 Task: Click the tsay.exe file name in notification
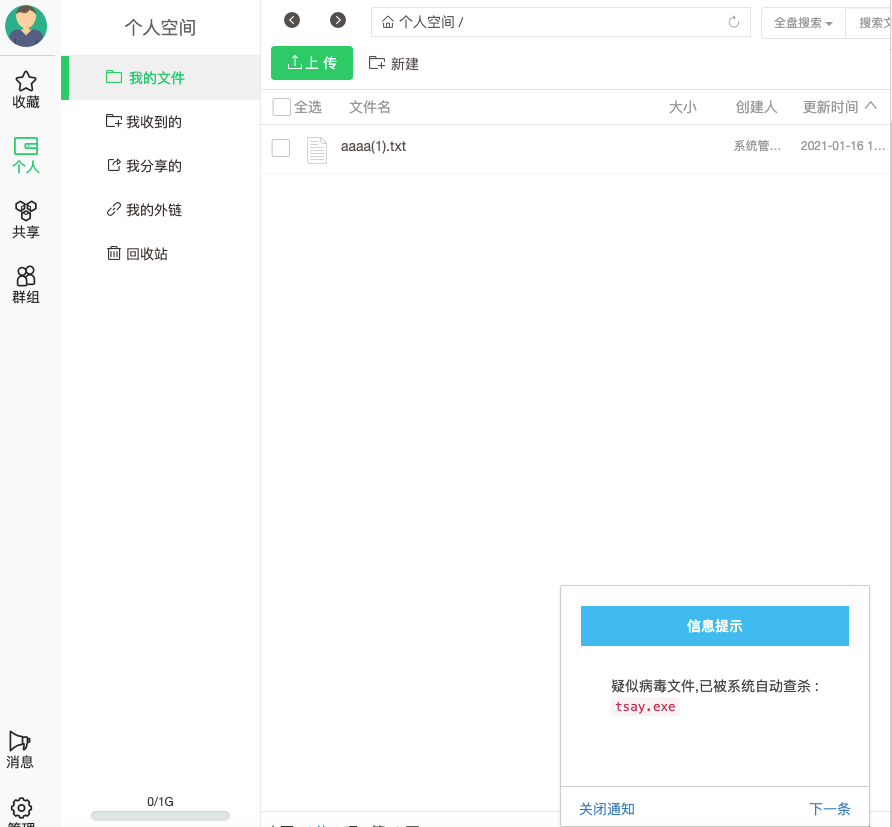coord(645,706)
